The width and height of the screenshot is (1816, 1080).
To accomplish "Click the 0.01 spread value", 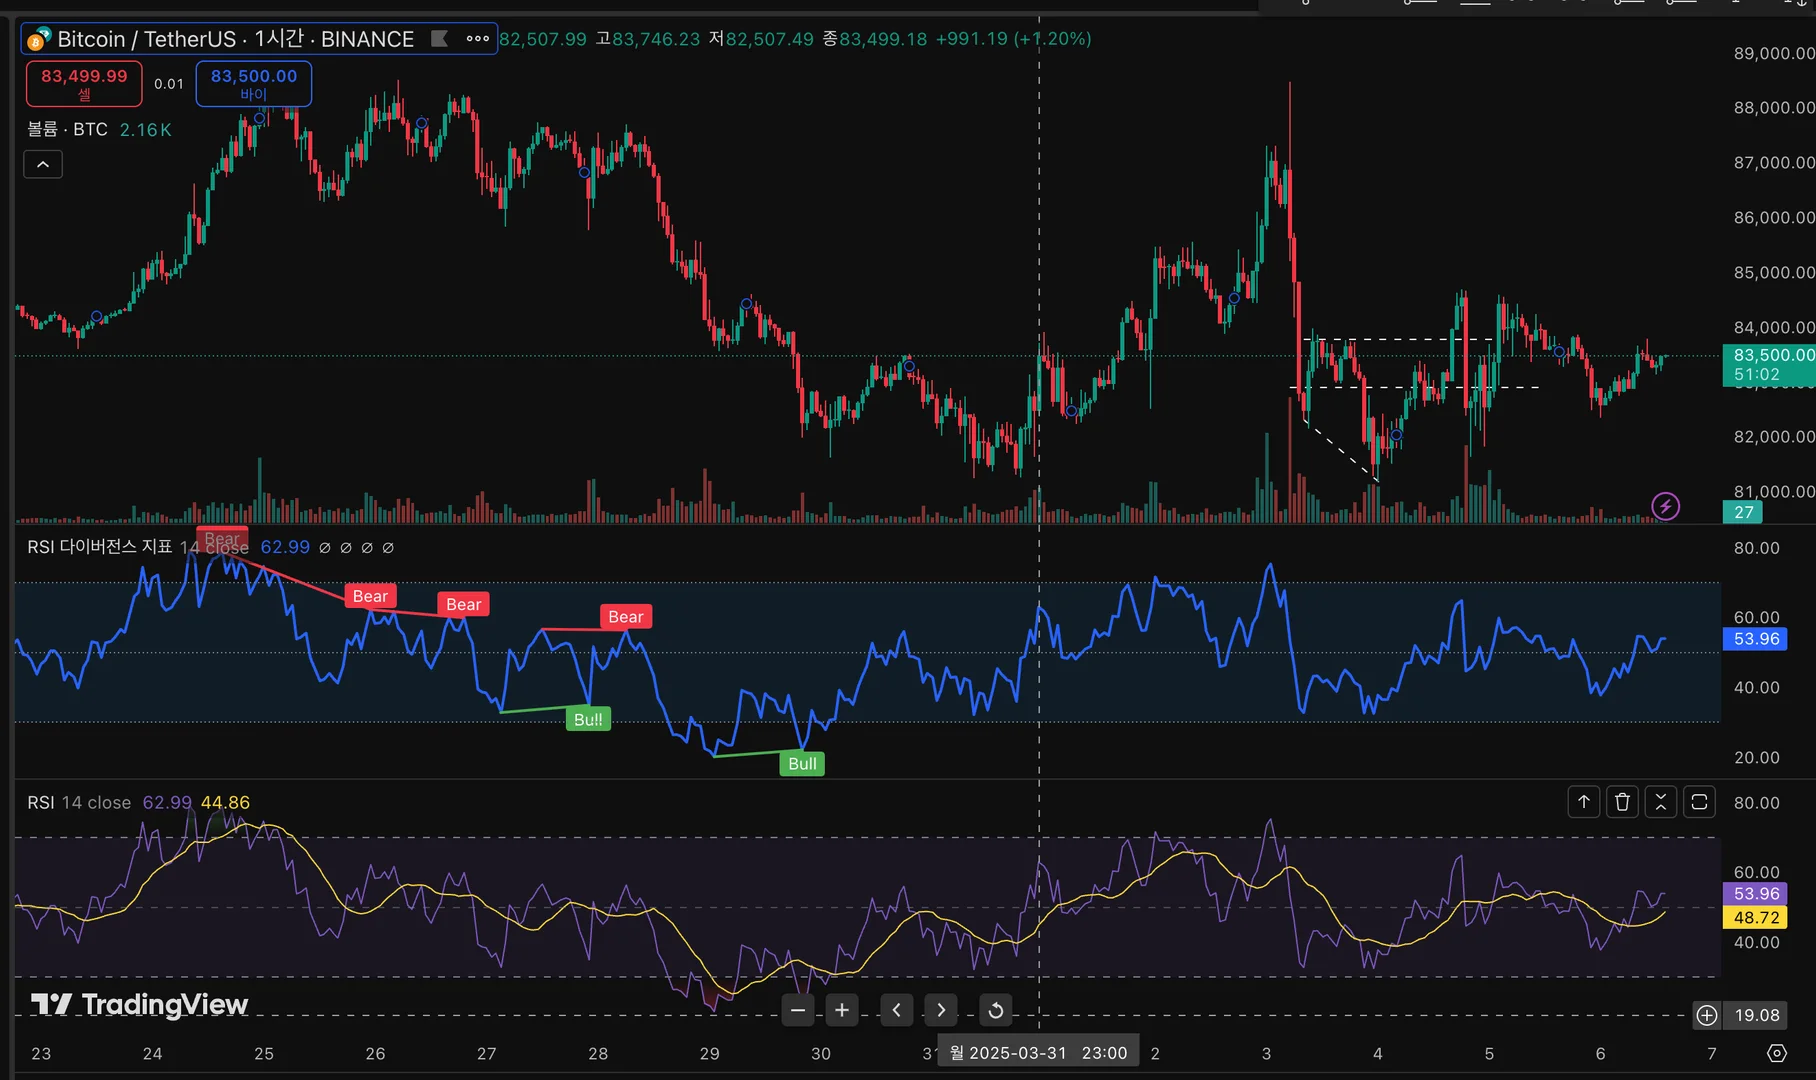I will point(169,84).
